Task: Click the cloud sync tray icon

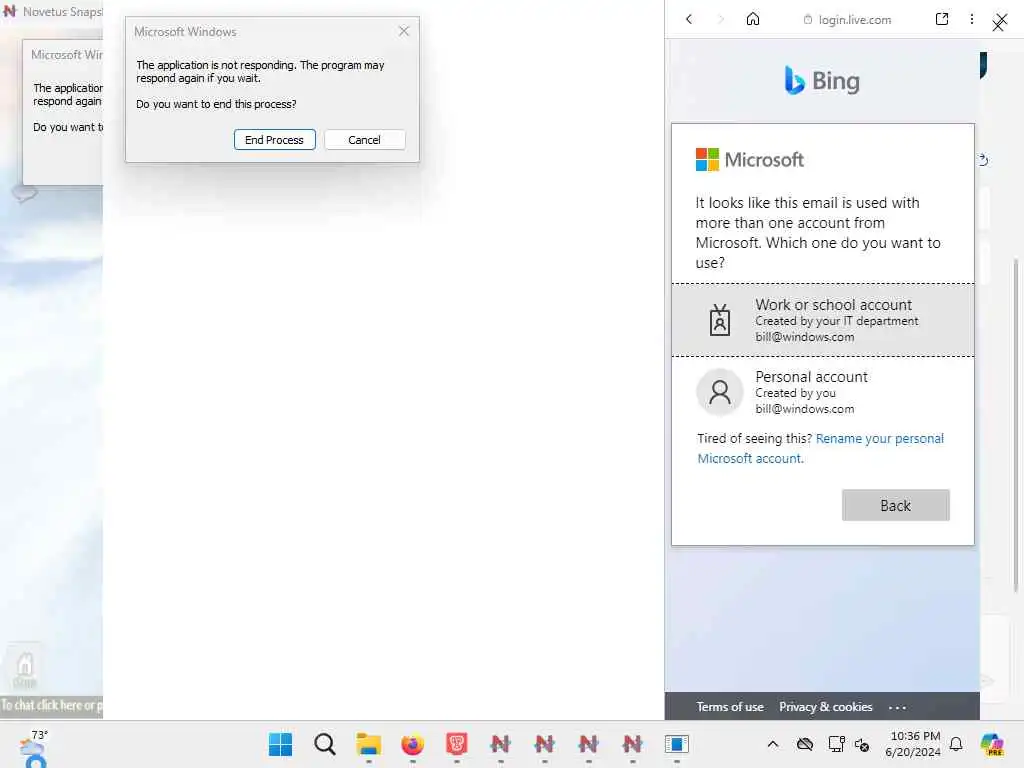Action: tap(805, 744)
